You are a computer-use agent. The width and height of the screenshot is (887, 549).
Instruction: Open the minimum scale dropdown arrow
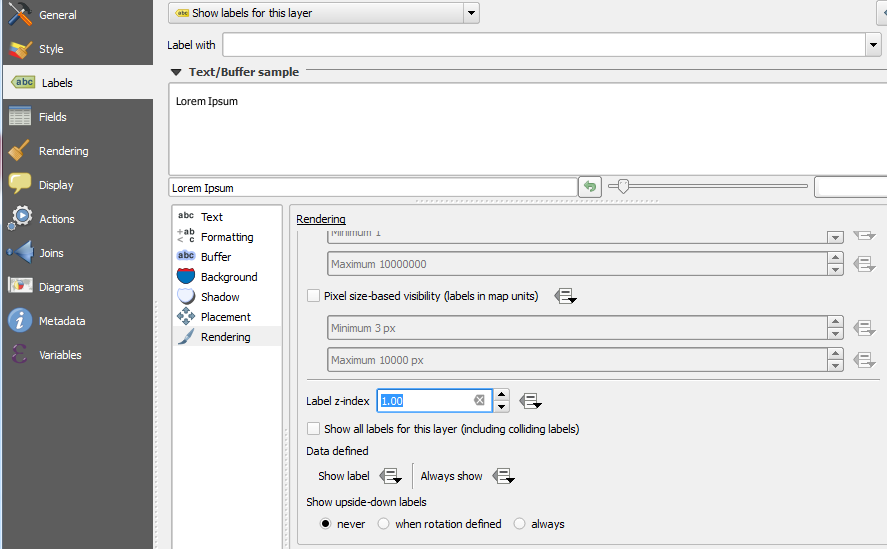click(835, 237)
